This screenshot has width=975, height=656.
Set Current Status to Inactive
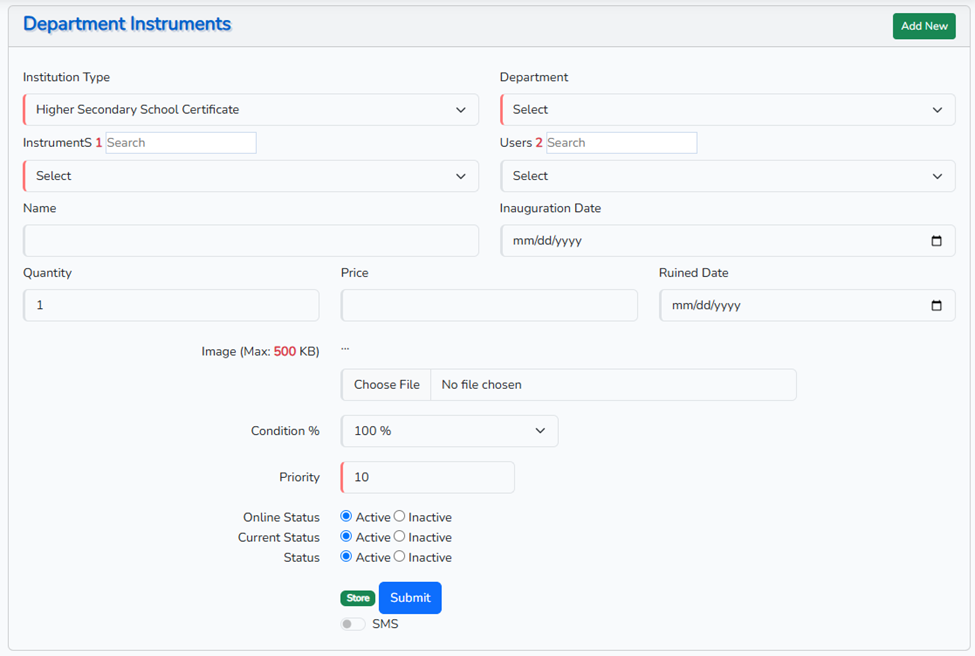click(x=400, y=537)
